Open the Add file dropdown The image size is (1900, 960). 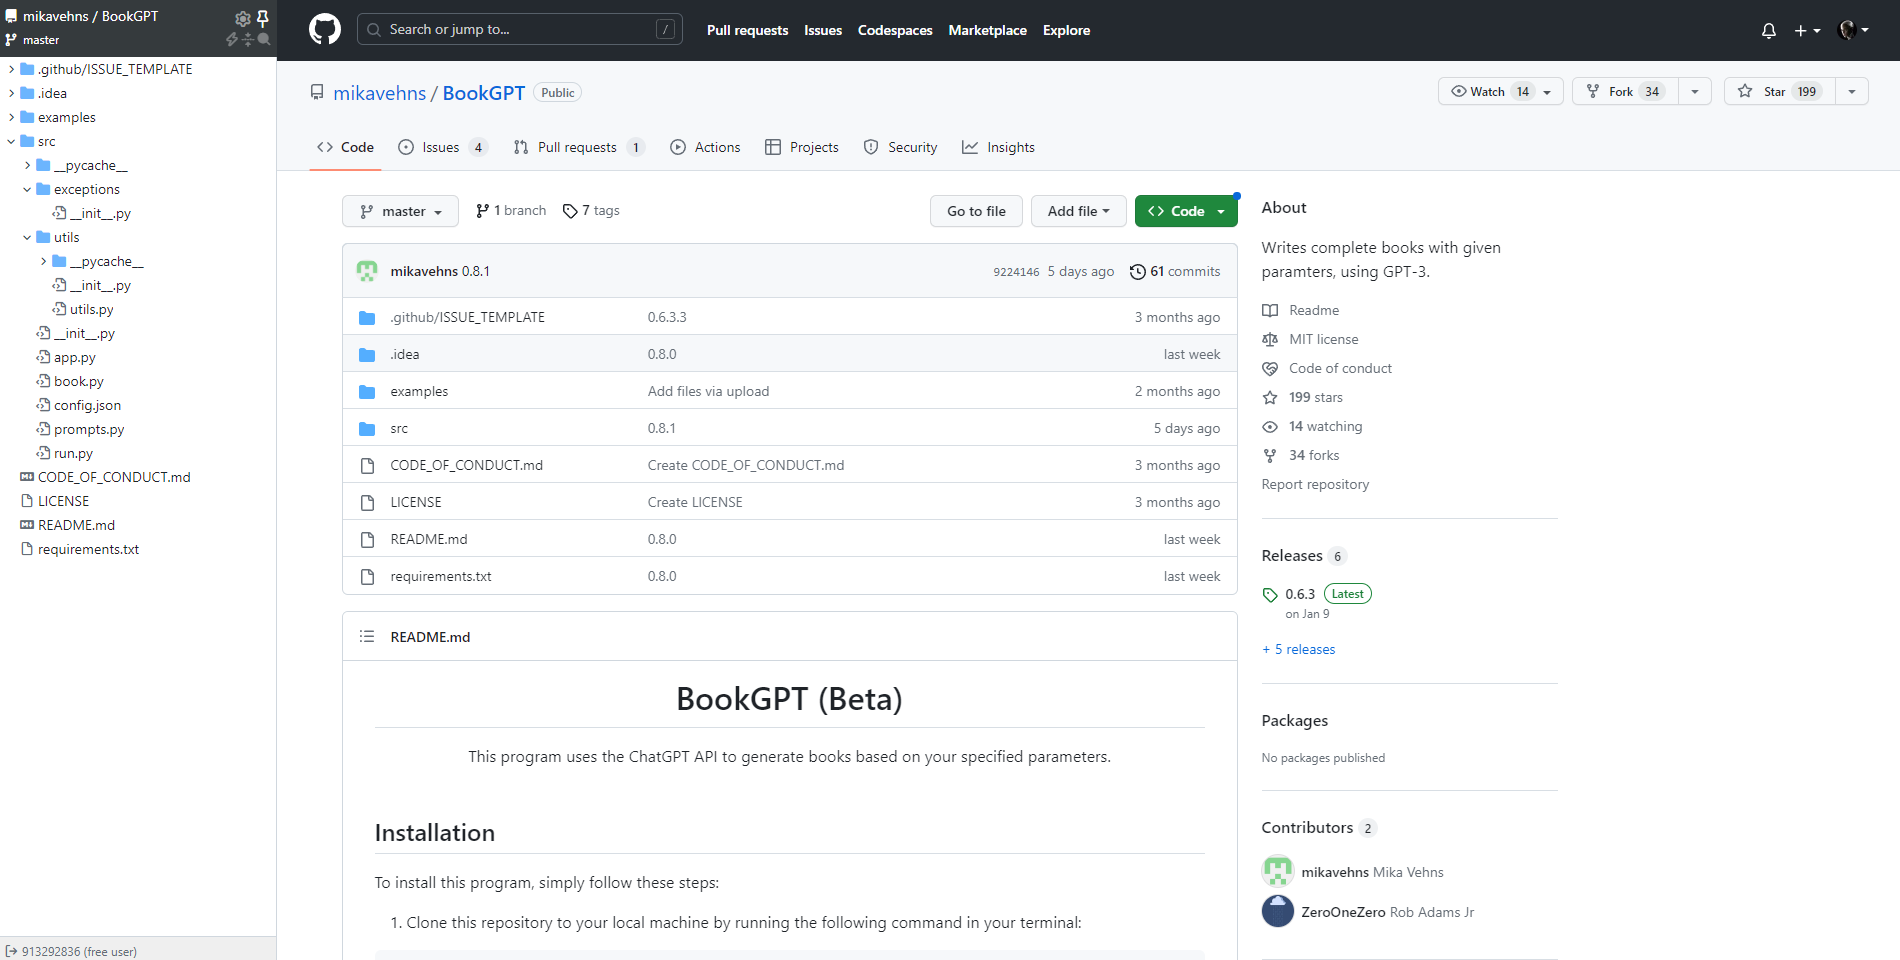point(1078,211)
